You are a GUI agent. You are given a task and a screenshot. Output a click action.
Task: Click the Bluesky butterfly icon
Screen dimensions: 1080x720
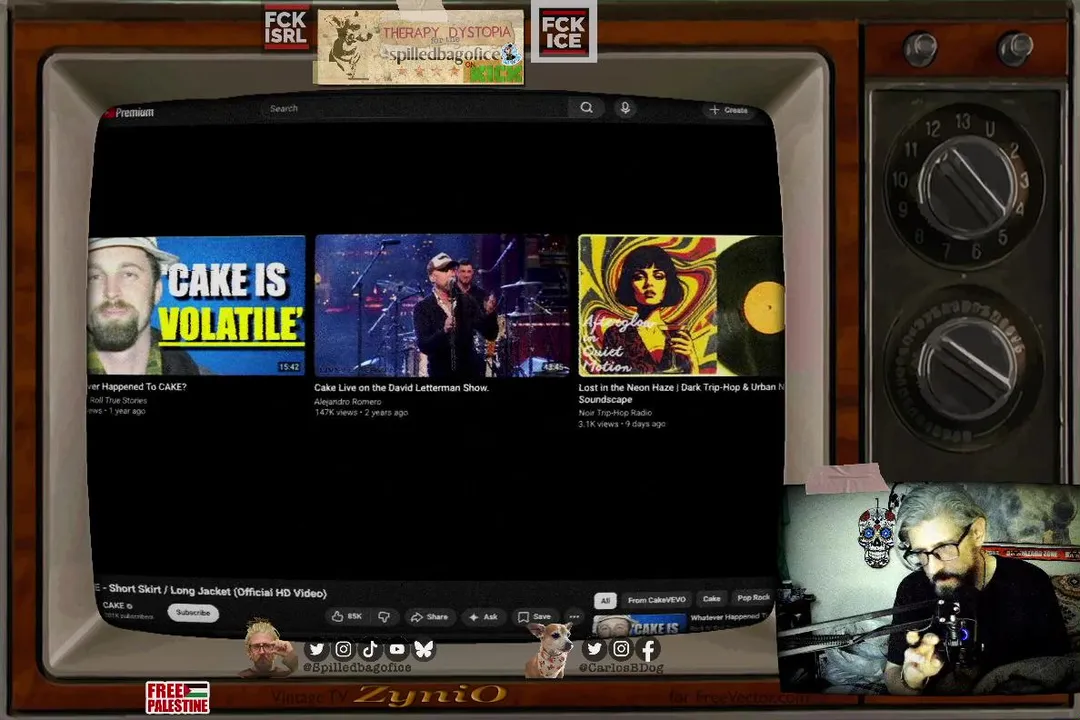pyautogui.click(x=424, y=649)
